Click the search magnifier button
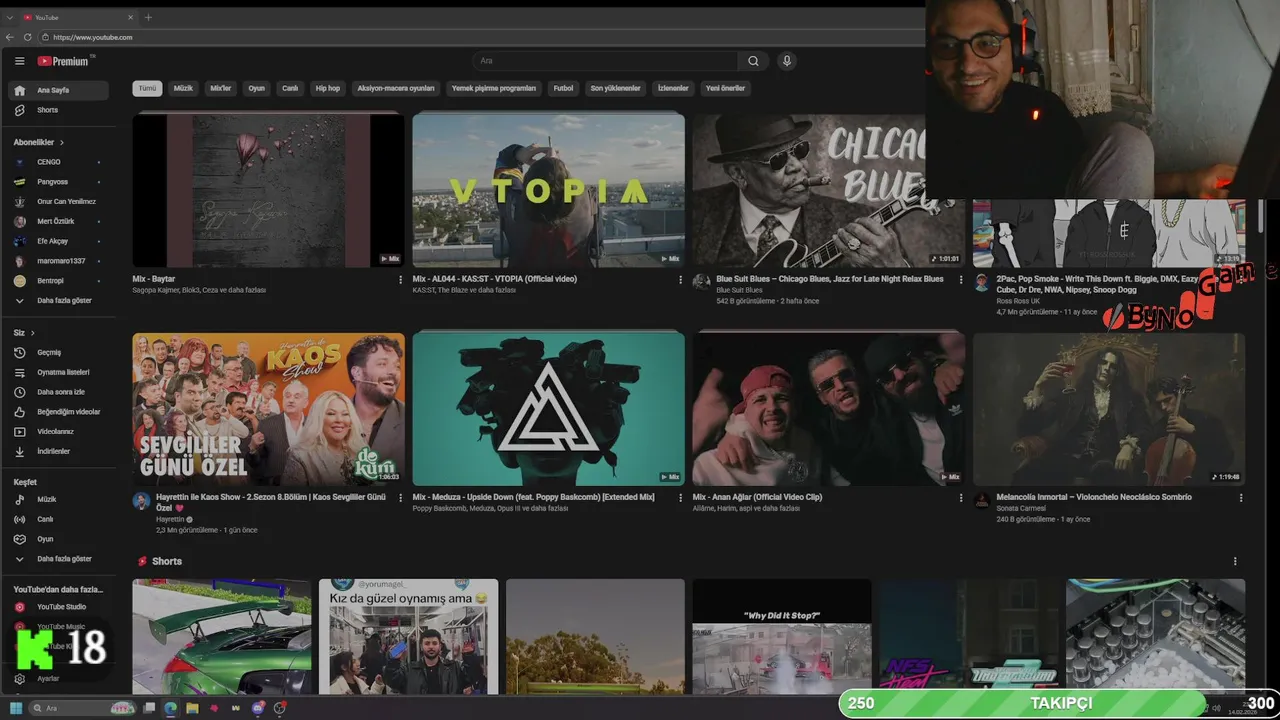The width and height of the screenshot is (1280, 720). coord(753,61)
